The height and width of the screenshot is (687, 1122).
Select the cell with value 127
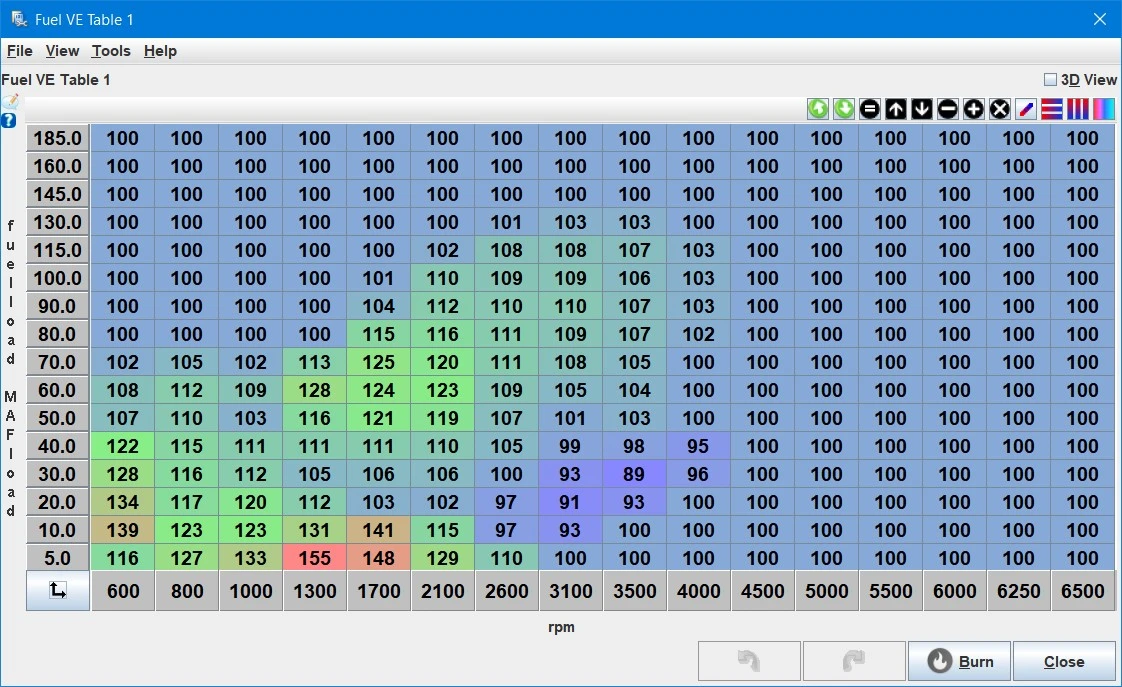tap(186, 557)
